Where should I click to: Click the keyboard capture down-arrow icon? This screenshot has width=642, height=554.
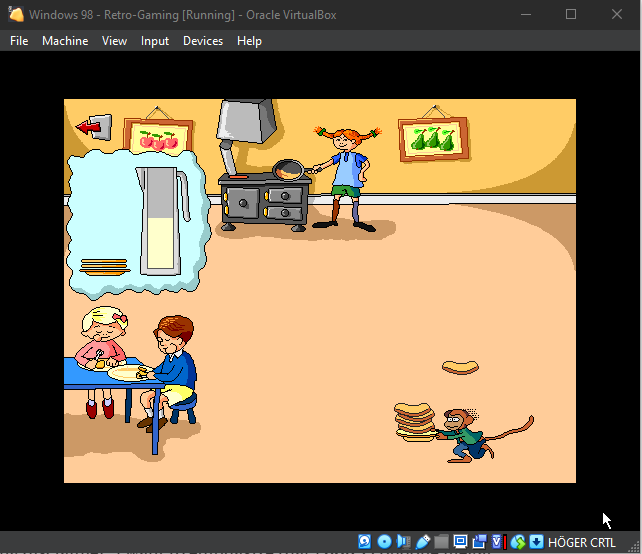pos(536,542)
